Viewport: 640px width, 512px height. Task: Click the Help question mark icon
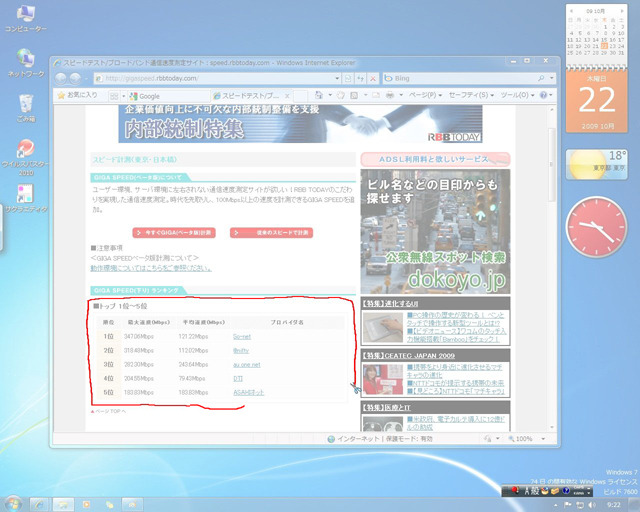coord(543,95)
